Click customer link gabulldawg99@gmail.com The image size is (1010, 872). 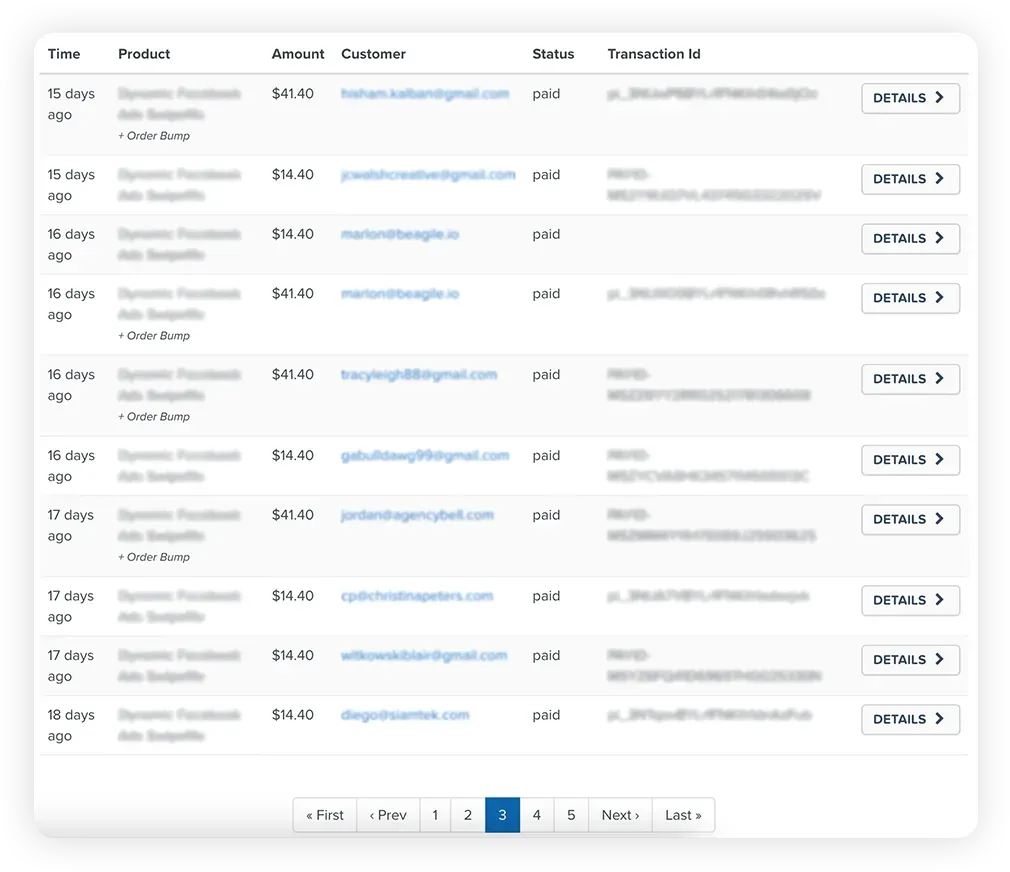coord(425,455)
